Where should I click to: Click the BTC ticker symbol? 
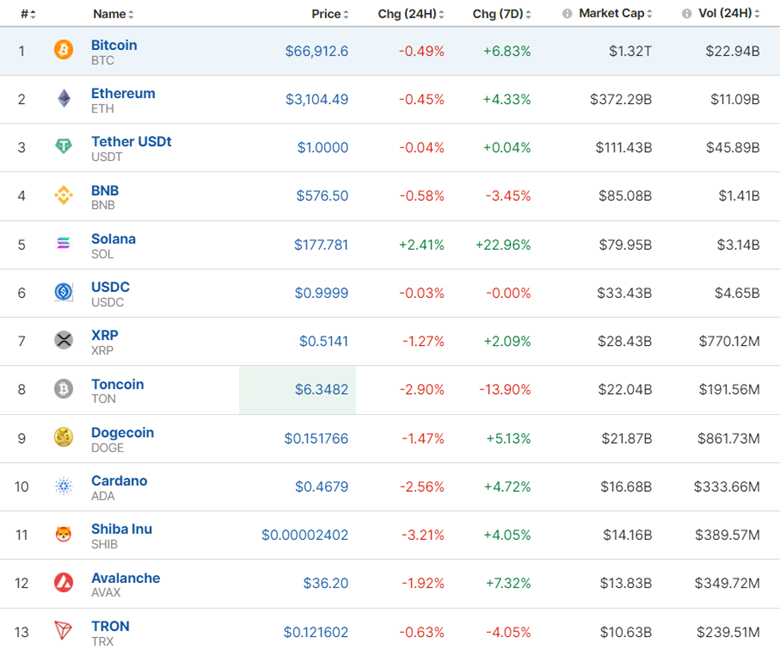tap(102, 61)
